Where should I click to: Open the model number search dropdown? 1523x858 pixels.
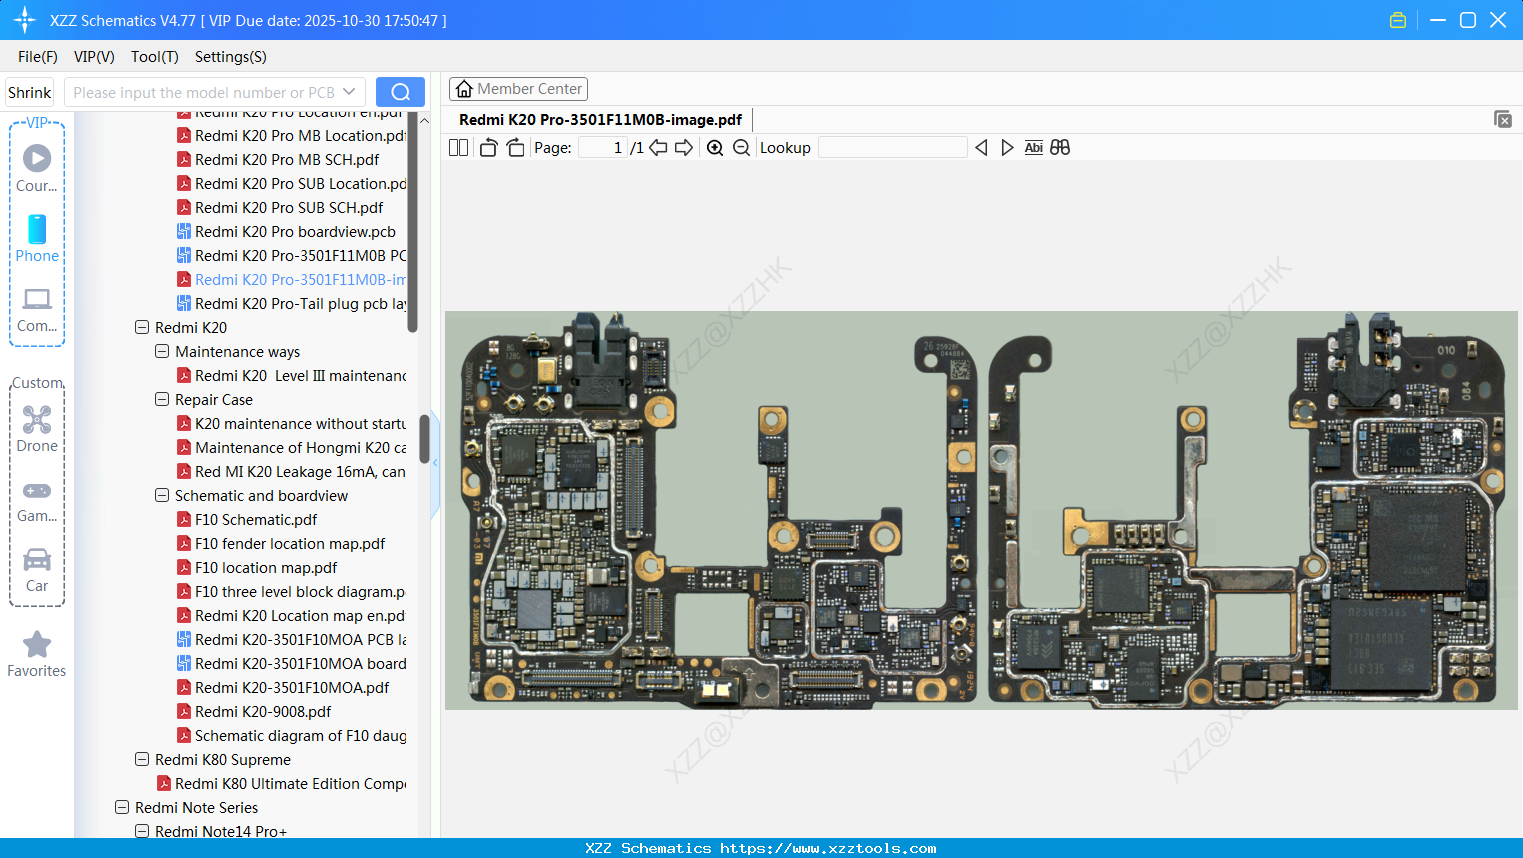pyautogui.click(x=349, y=91)
